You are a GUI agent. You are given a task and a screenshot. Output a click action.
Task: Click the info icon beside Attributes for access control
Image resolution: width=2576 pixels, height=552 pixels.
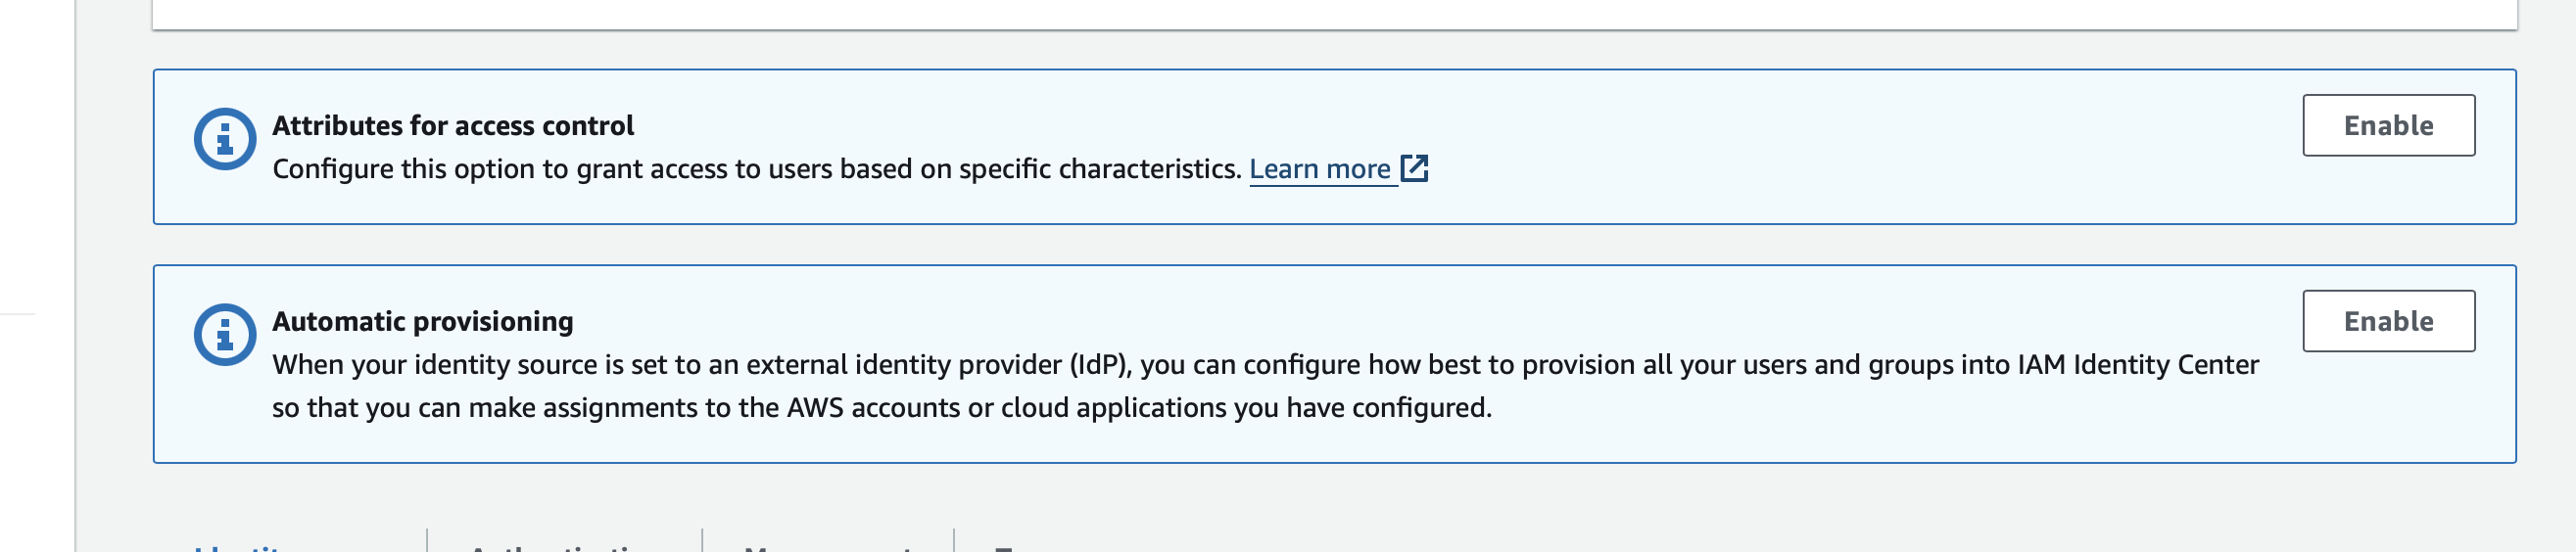click(225, 139)
